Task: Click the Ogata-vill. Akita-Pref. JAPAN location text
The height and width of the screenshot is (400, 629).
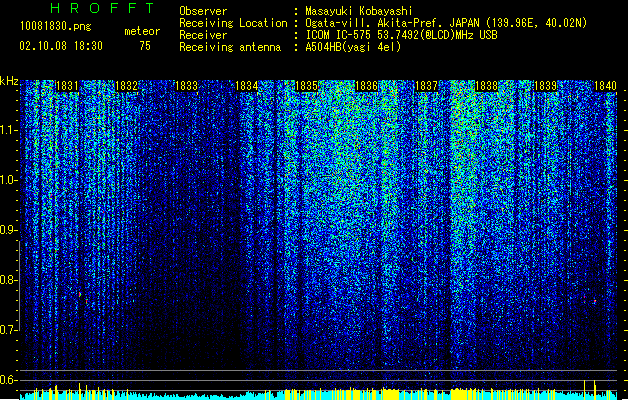Action: click(x=446, y=23)
